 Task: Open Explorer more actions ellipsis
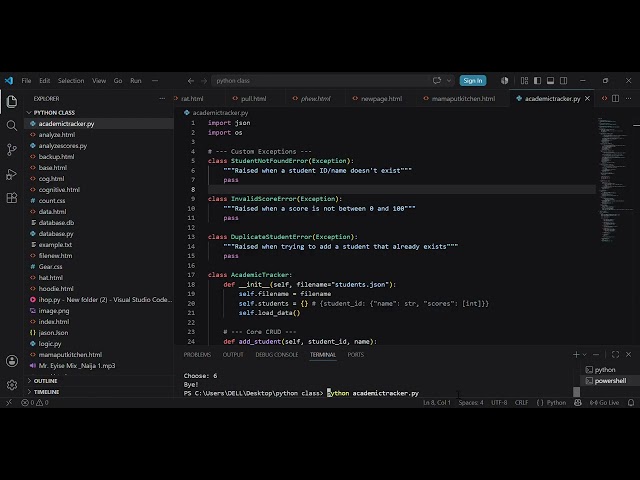[x=162, y=98]
